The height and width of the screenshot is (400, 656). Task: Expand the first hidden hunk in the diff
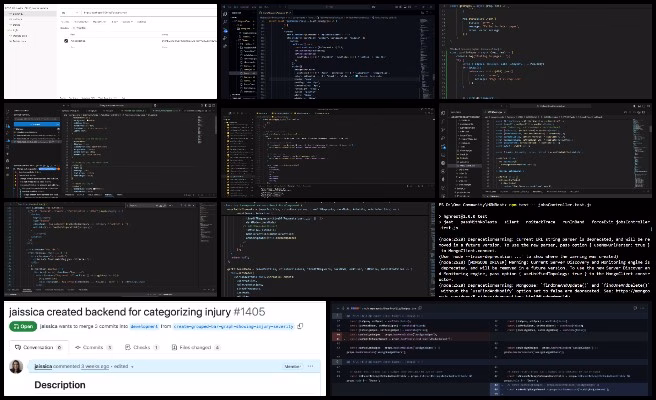(338, 315)
